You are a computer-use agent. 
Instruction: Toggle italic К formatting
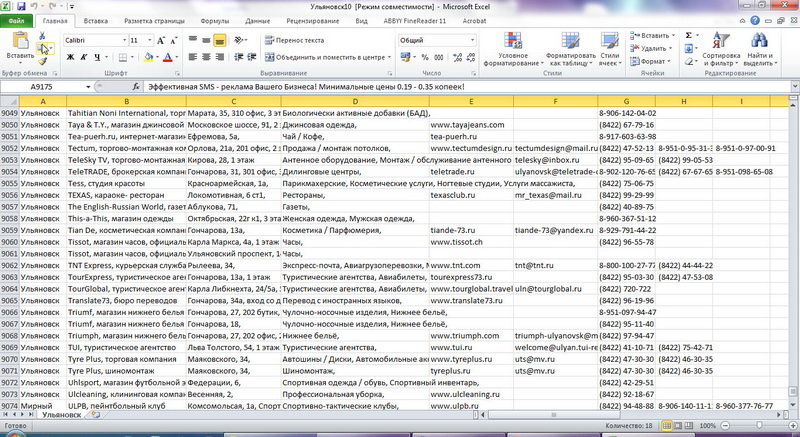pos(84,57)
